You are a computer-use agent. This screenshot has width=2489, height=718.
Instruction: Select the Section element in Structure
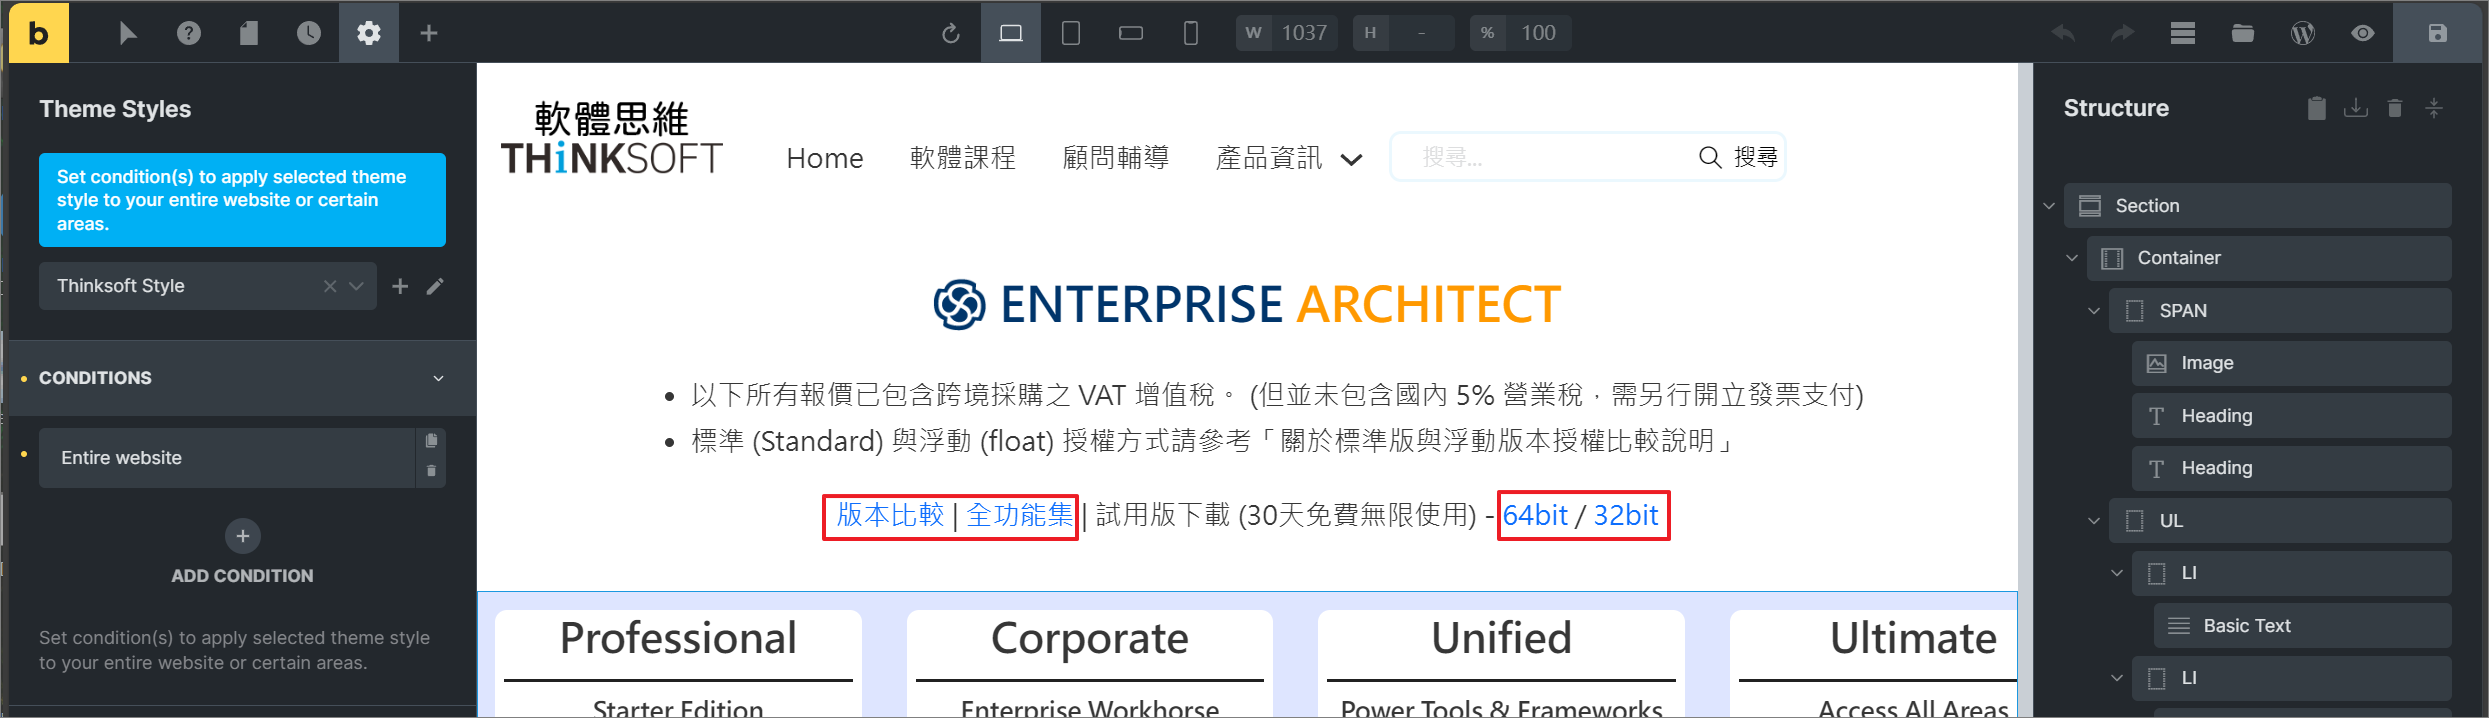(2258, 206)
